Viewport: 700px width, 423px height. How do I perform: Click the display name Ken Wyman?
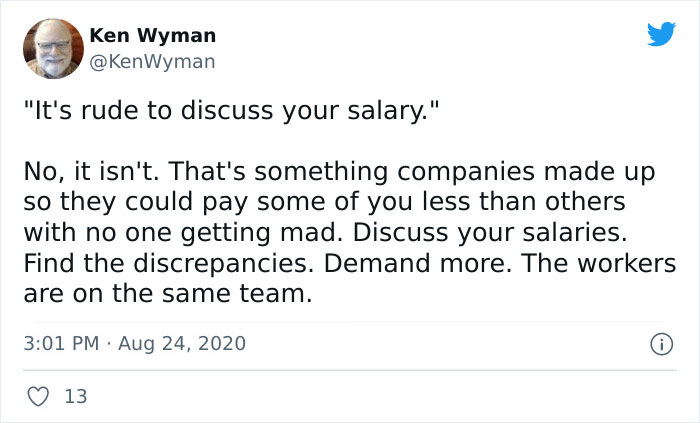152,36
